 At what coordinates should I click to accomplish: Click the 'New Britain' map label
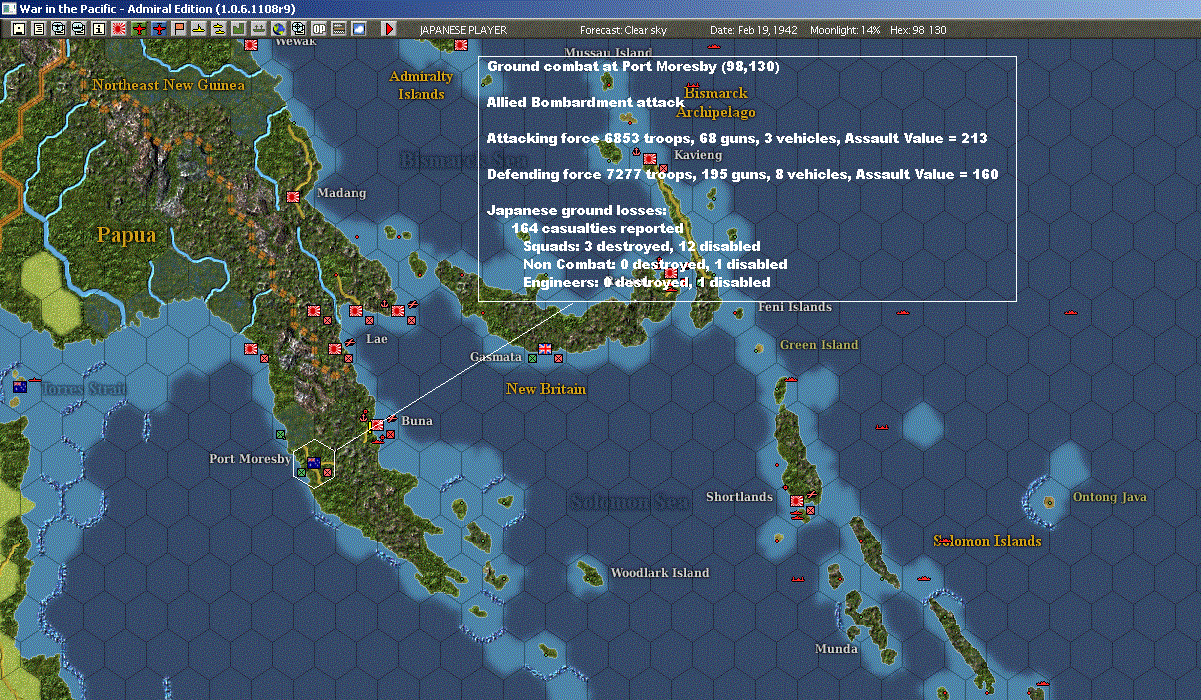tap(546, 389)
